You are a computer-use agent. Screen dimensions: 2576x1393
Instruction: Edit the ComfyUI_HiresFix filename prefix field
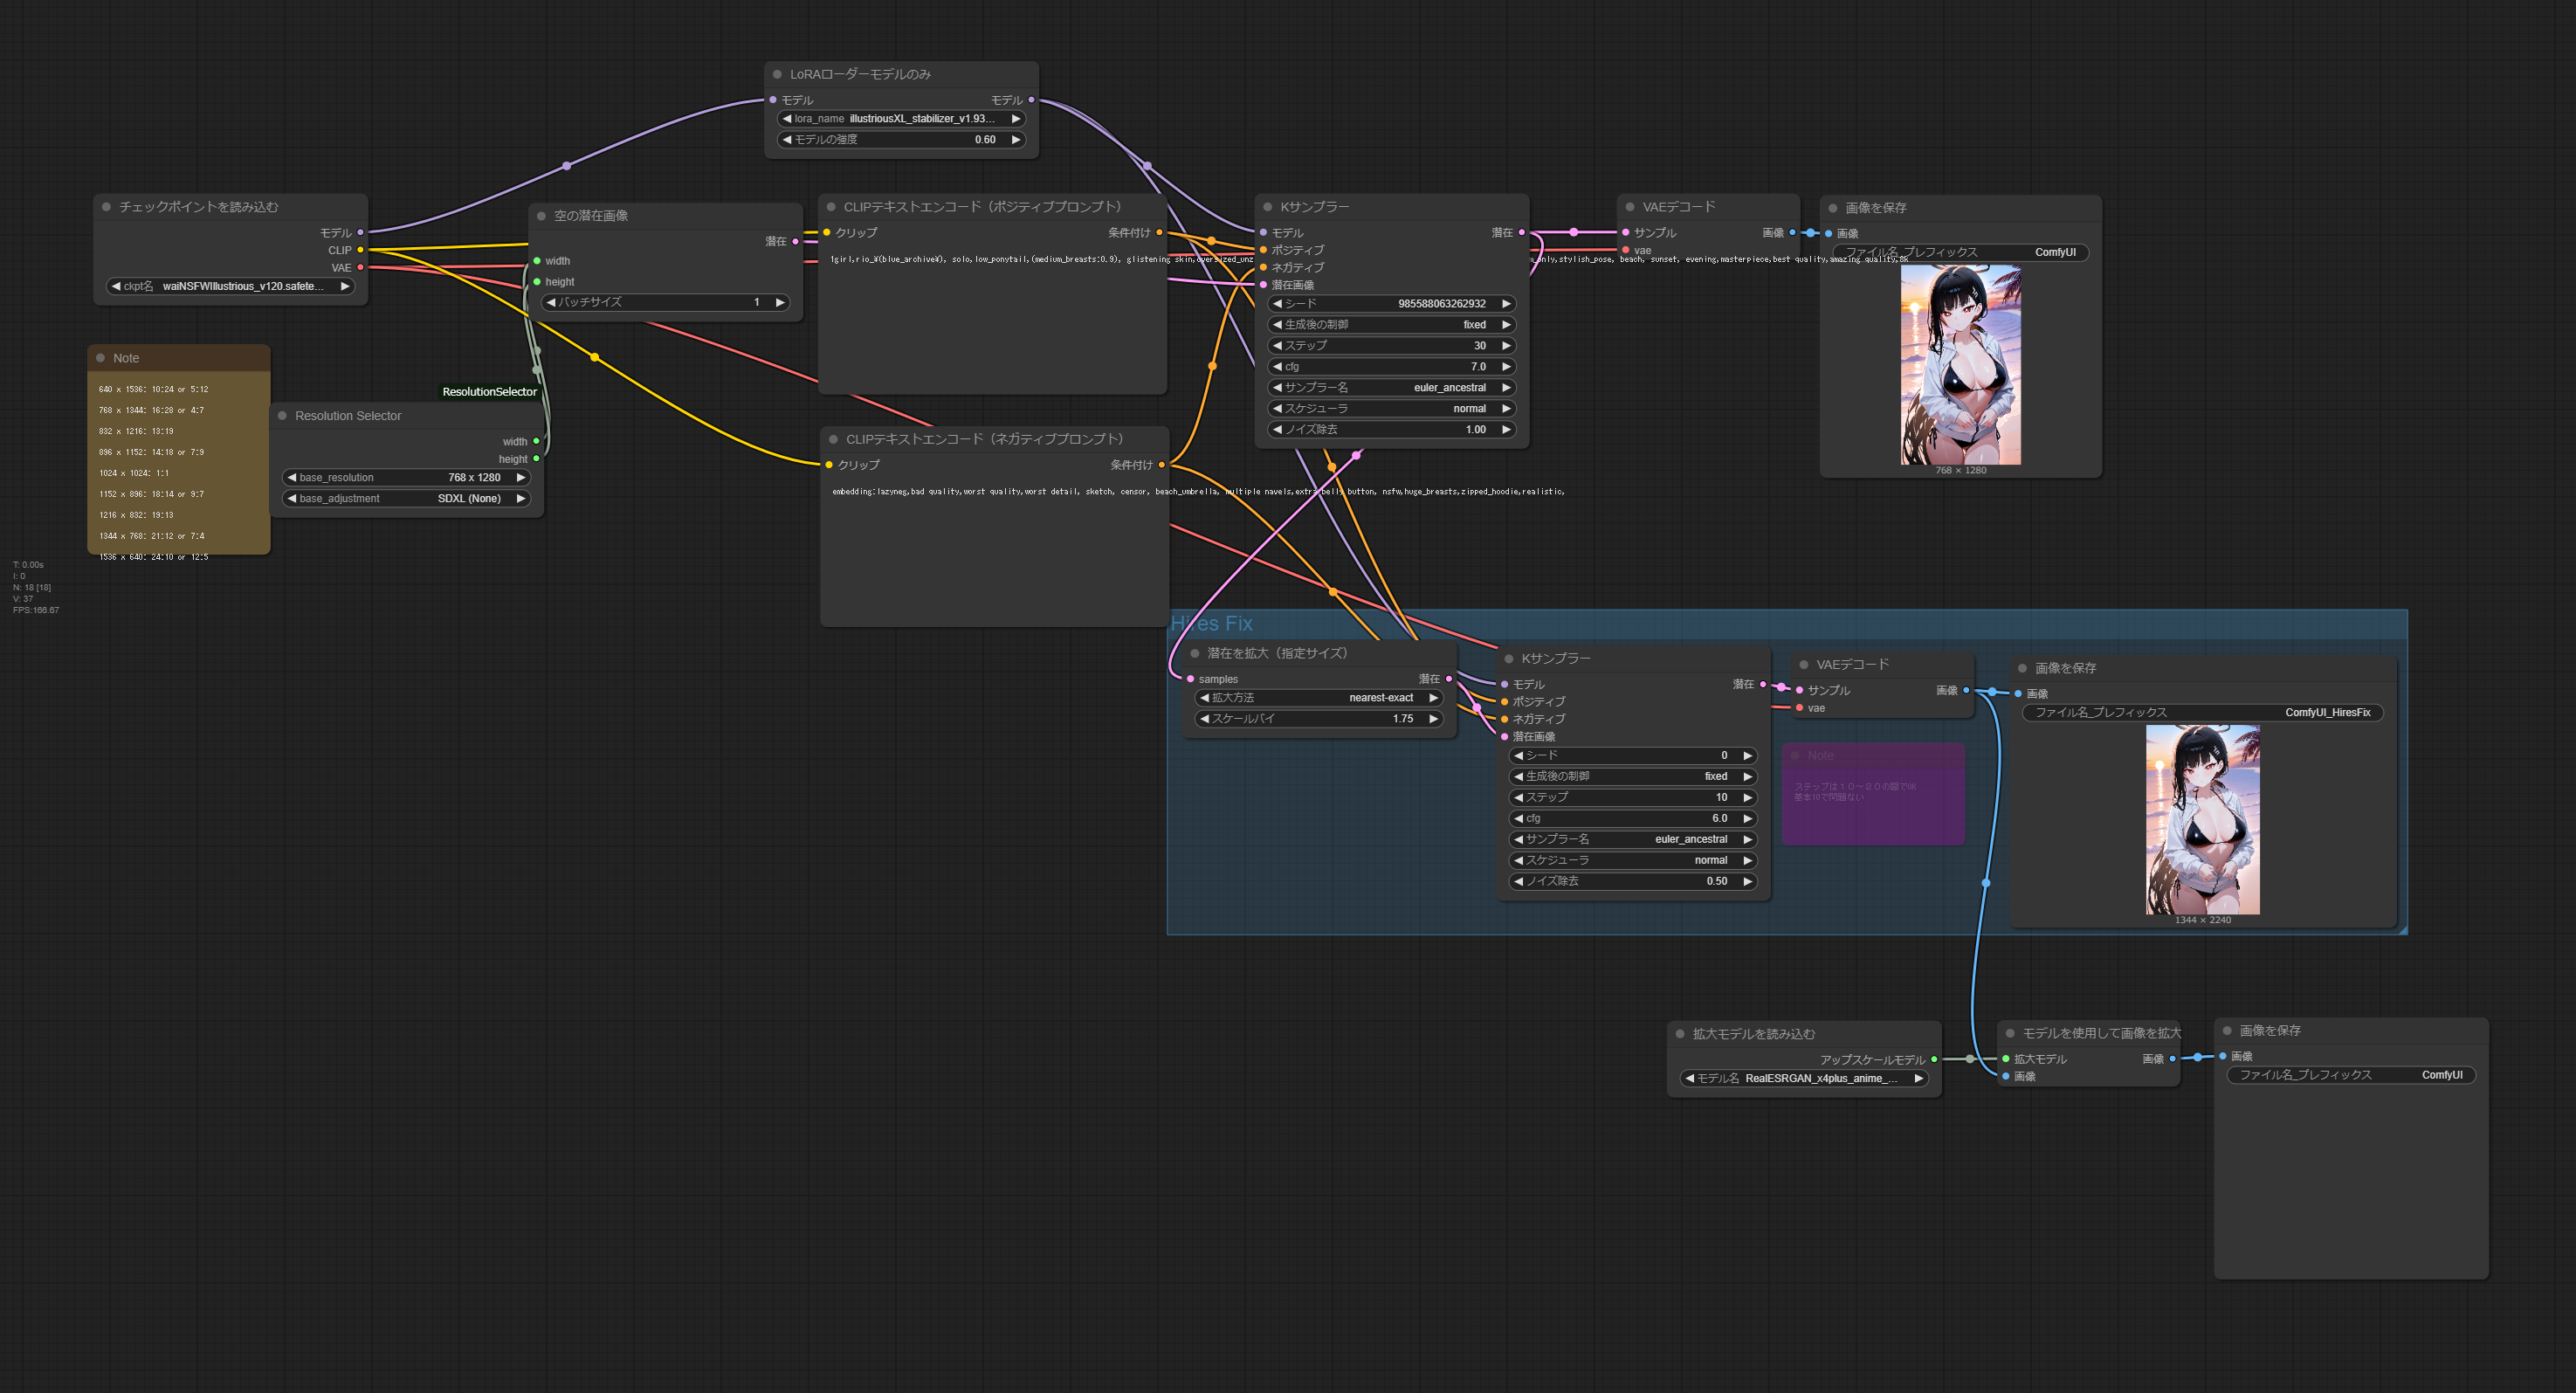tap(2202, 713)
